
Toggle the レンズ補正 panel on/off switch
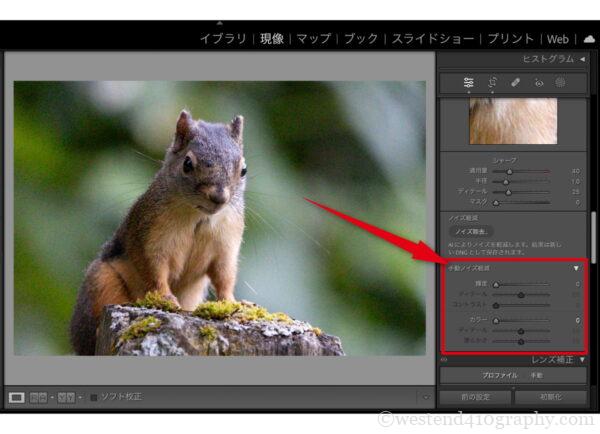click(444, 359)
